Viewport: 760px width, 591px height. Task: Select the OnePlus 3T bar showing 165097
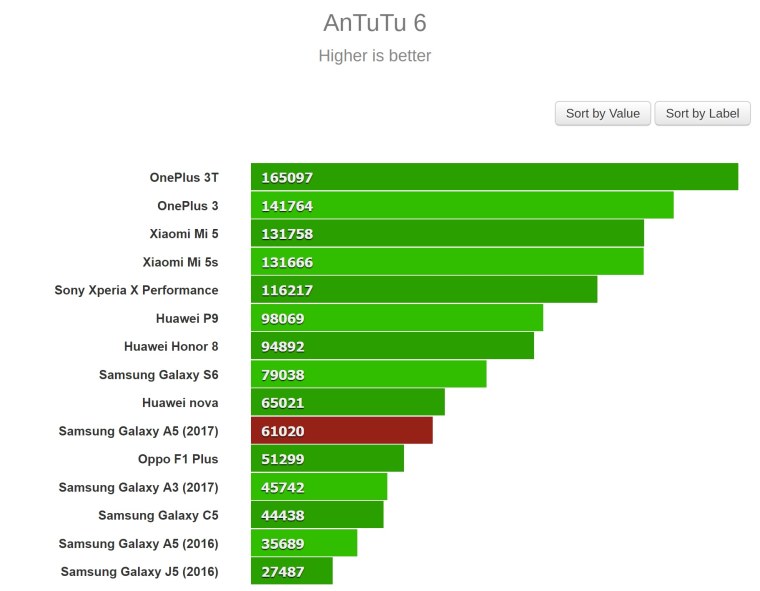tap(494, 177)
